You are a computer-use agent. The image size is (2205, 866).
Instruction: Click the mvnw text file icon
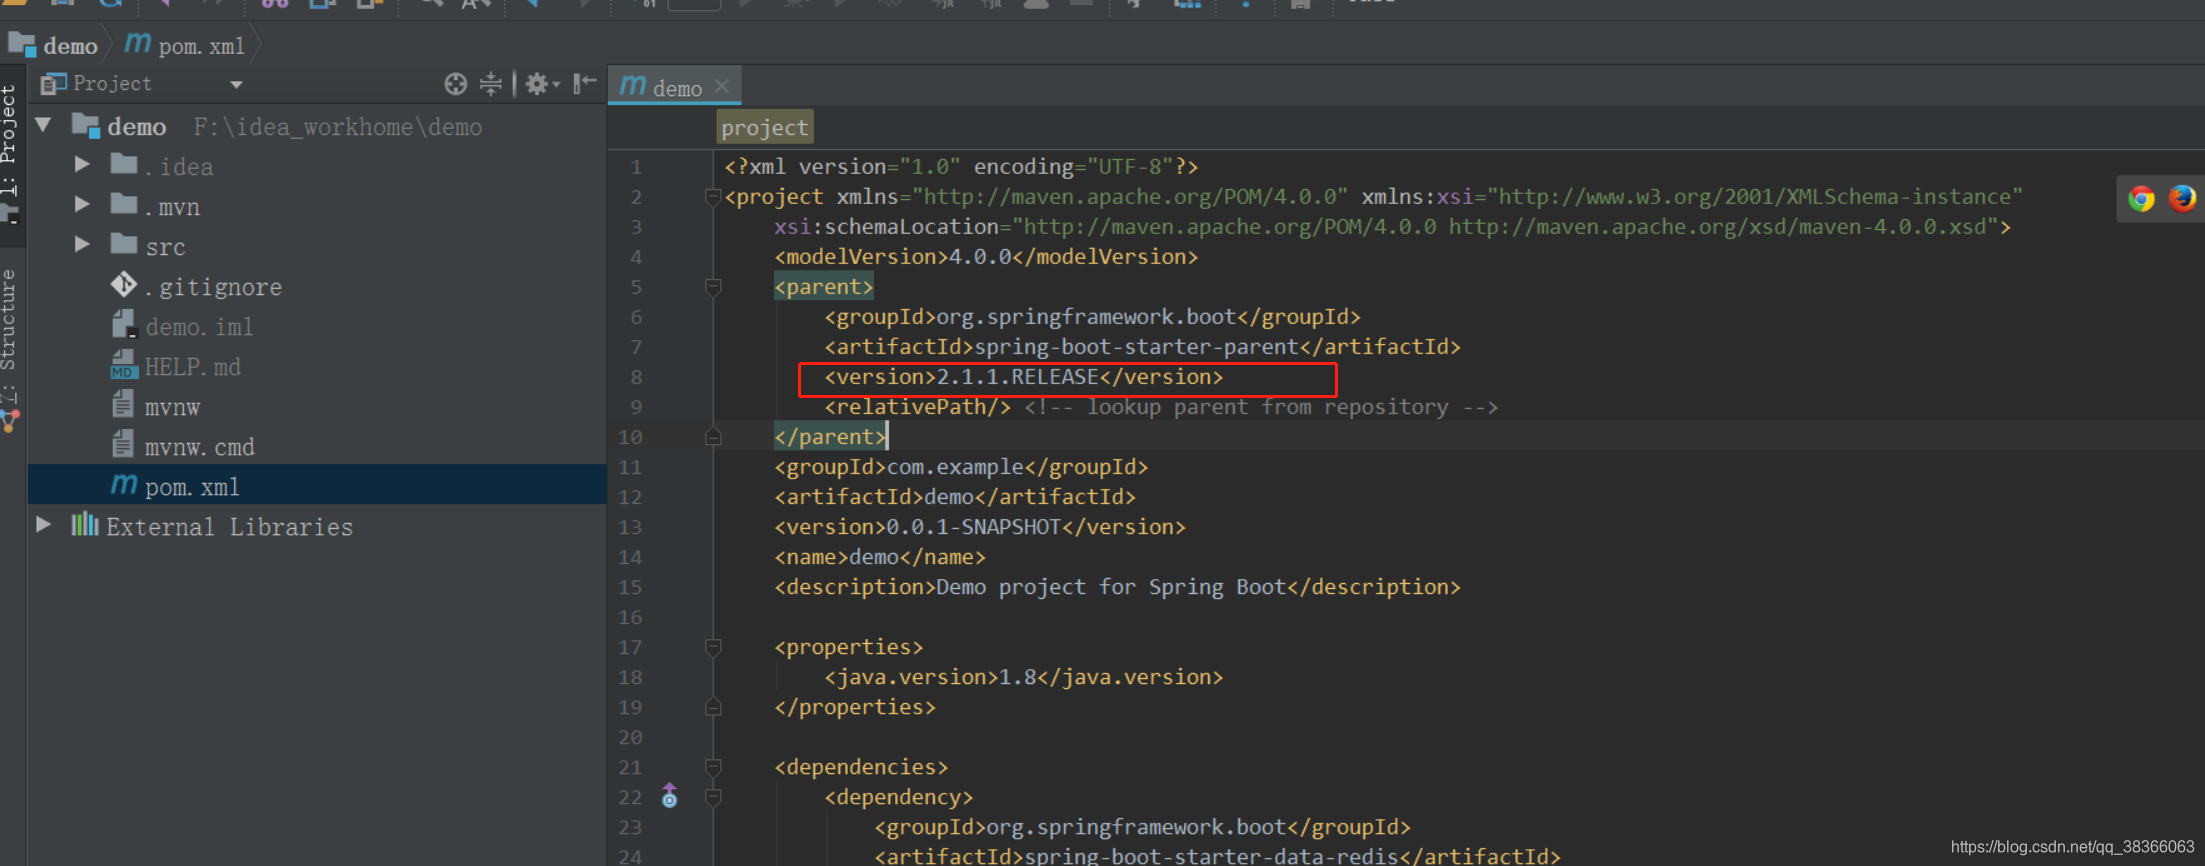123,405
